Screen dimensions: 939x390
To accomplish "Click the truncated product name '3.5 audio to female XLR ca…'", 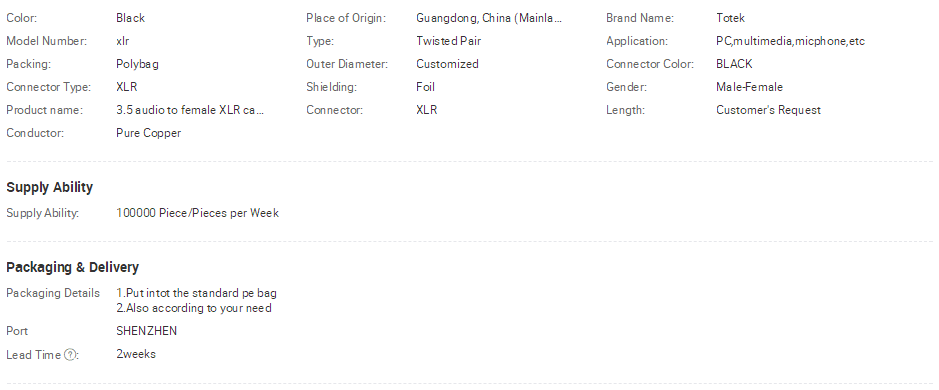I will [190, 110].
